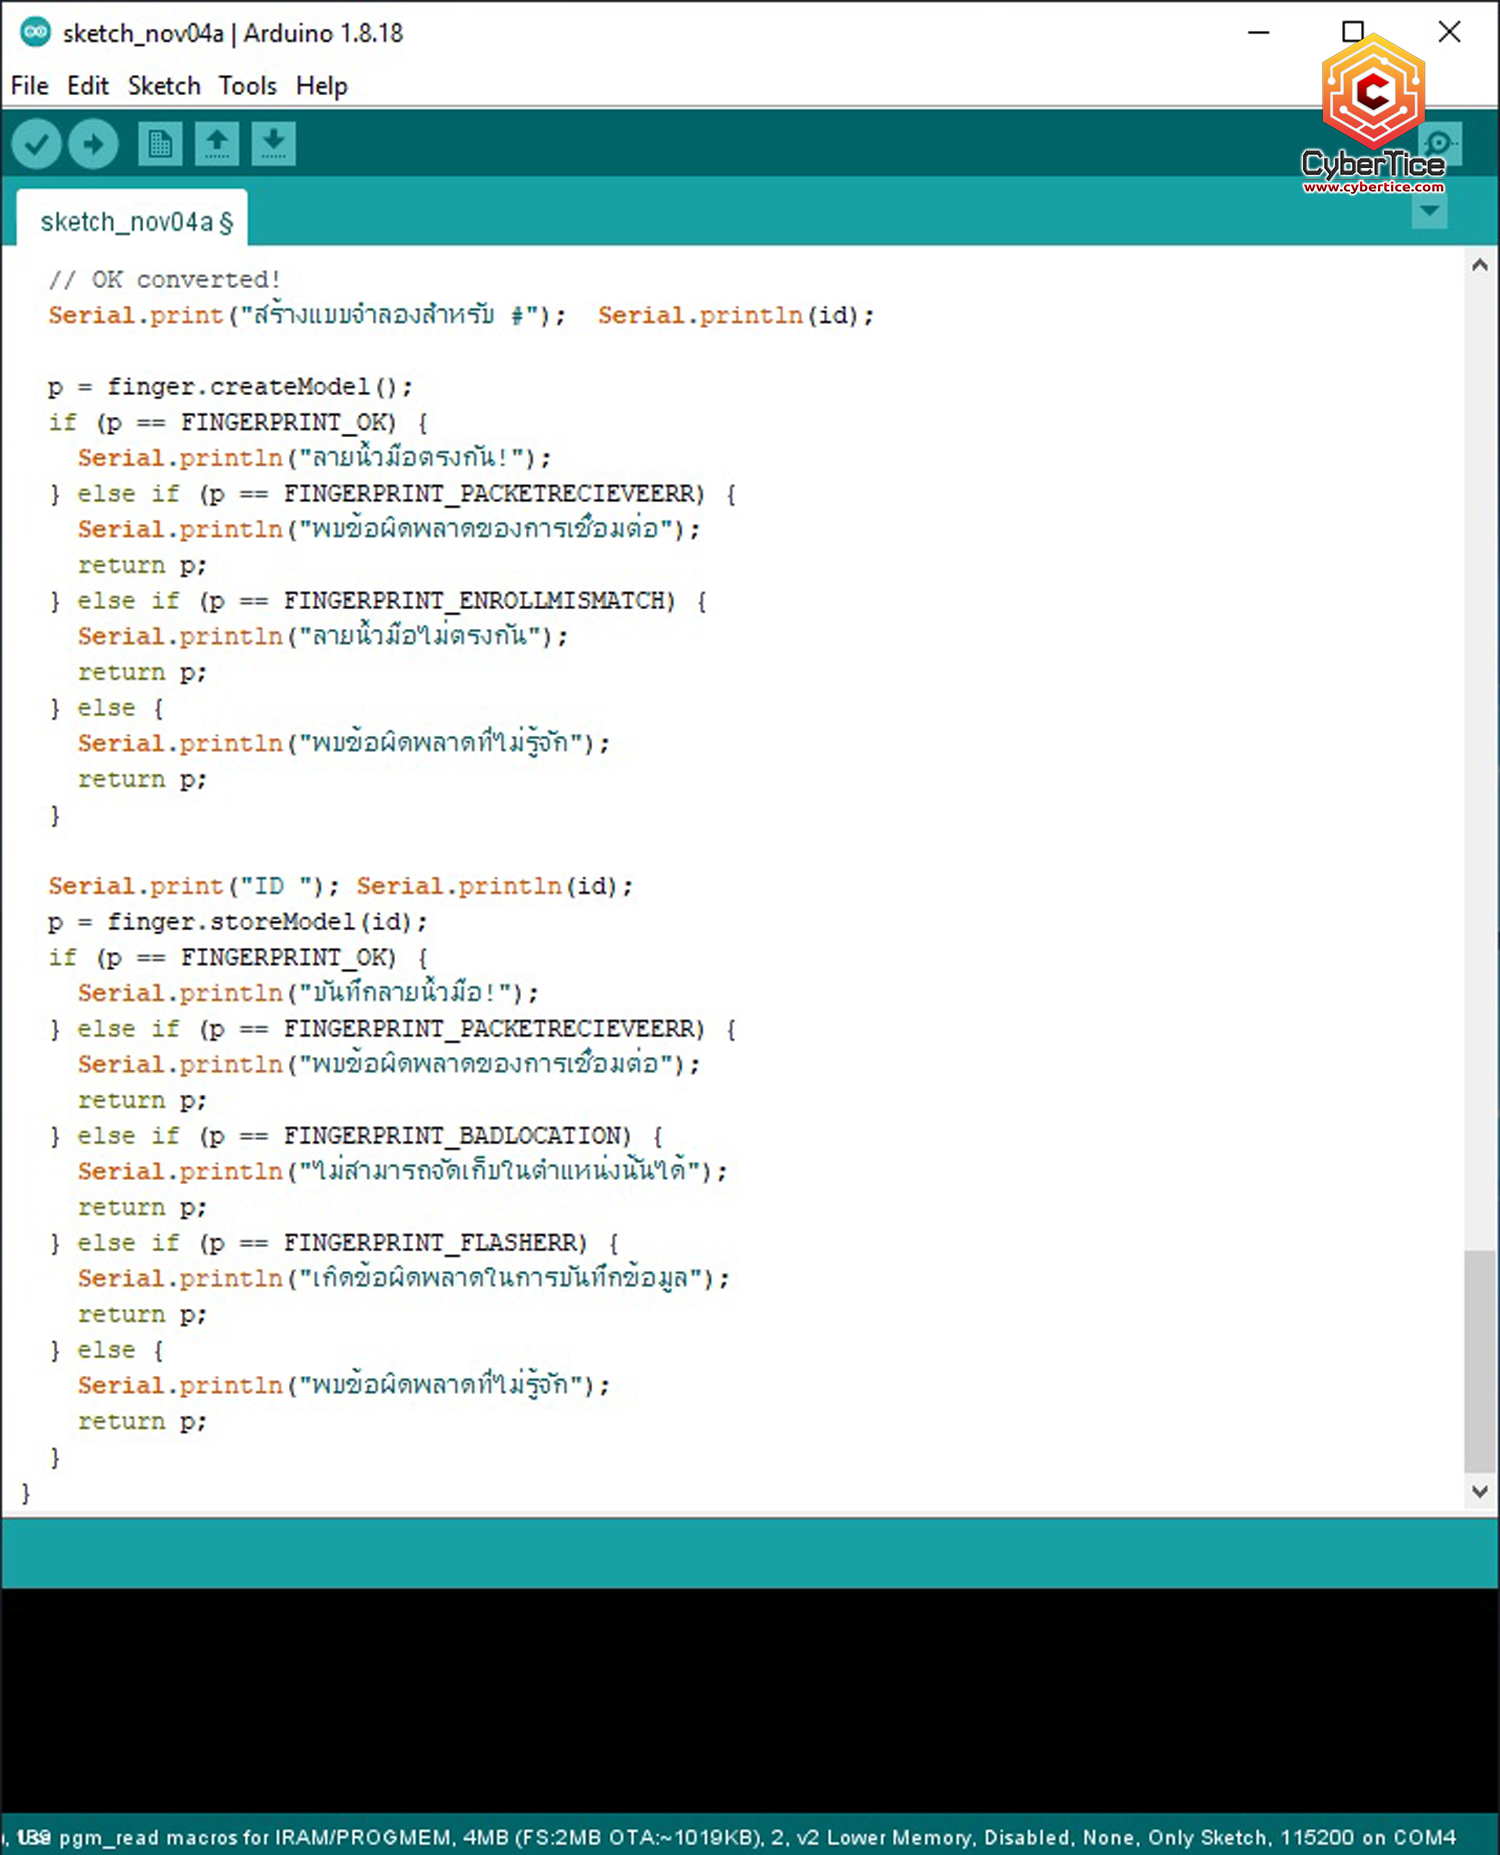The image size is (1500, 1855).
Task: Open the Tools menu
Action: pos(247,86)
